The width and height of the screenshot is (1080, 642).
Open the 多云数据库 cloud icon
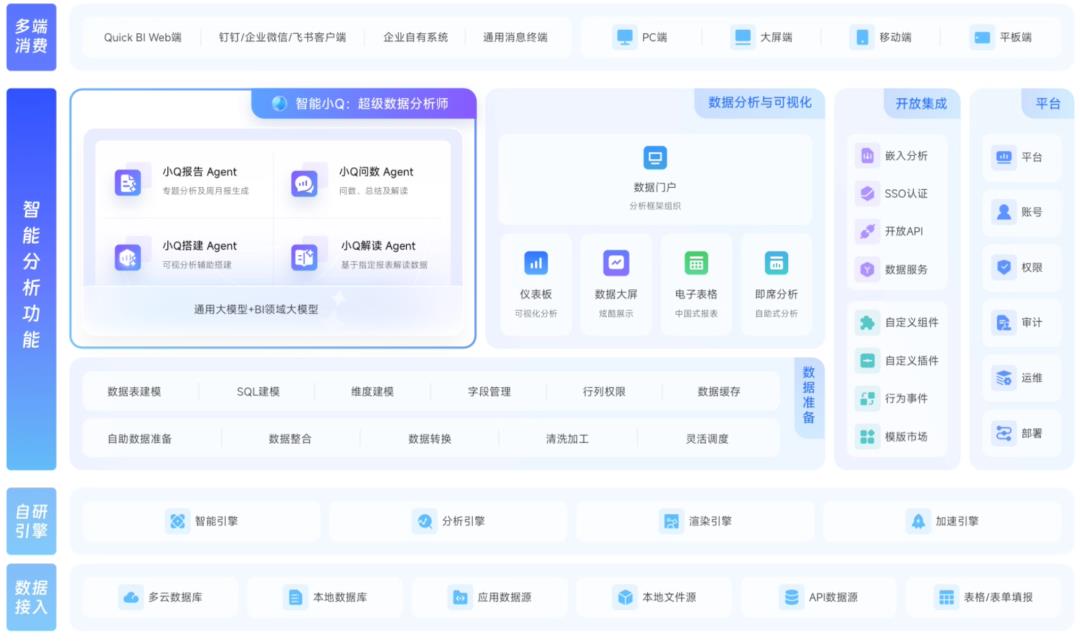(131, 597)
